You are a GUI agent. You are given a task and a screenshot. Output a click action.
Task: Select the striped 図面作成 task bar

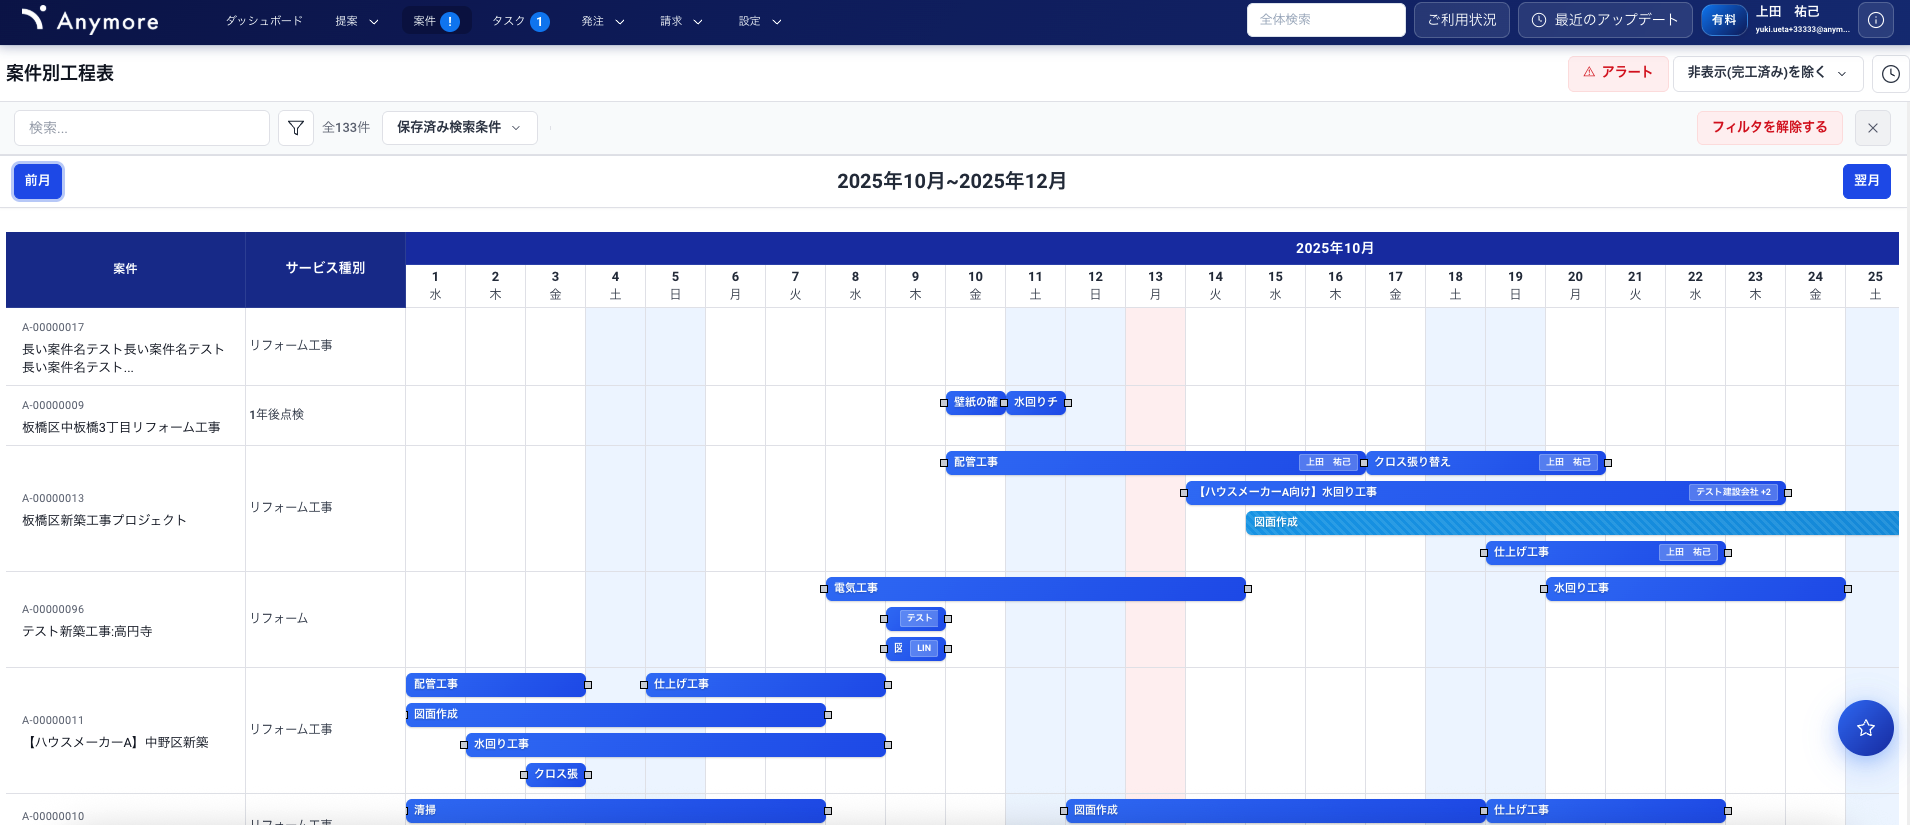coord(1570,523)
